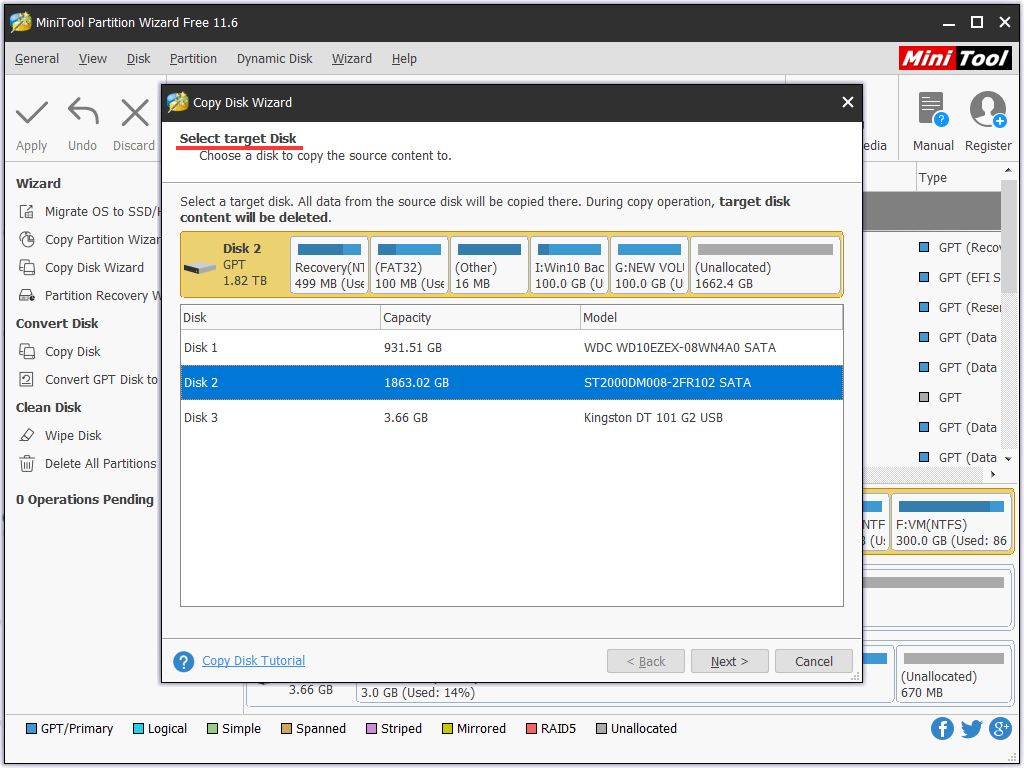
Task: Click the Migrate OS to SSD icon
Action: 27,212
